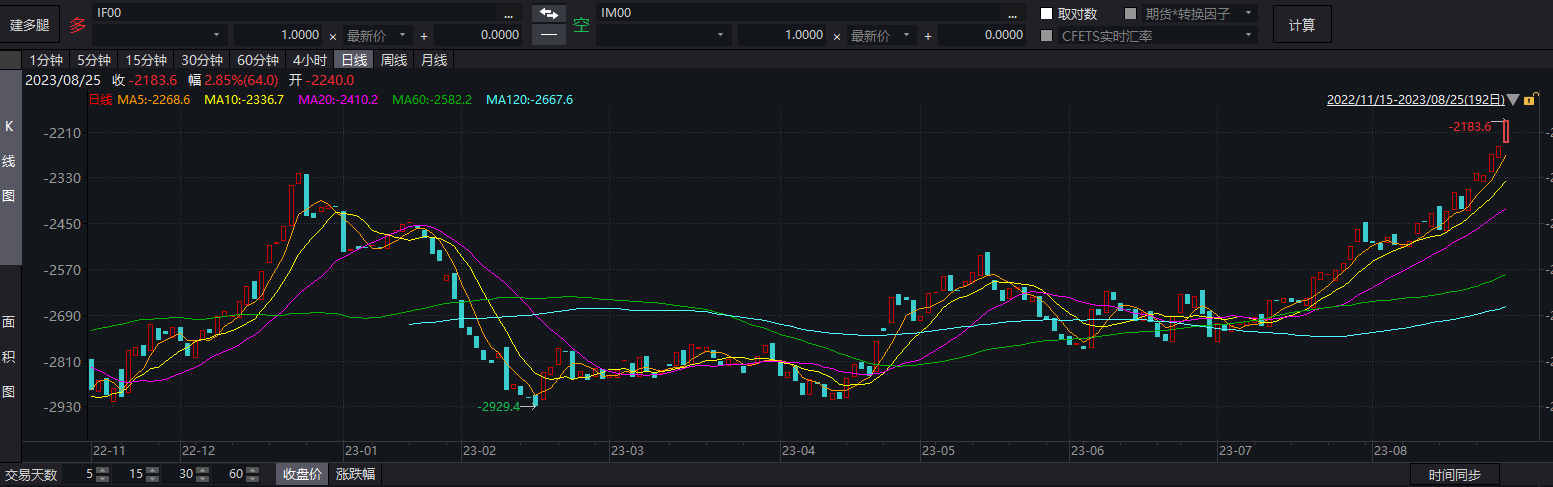1553x487 pixels.
Task: Expand the CFETS实时汇率 dropdown
Action: [x=1249, y=35]
